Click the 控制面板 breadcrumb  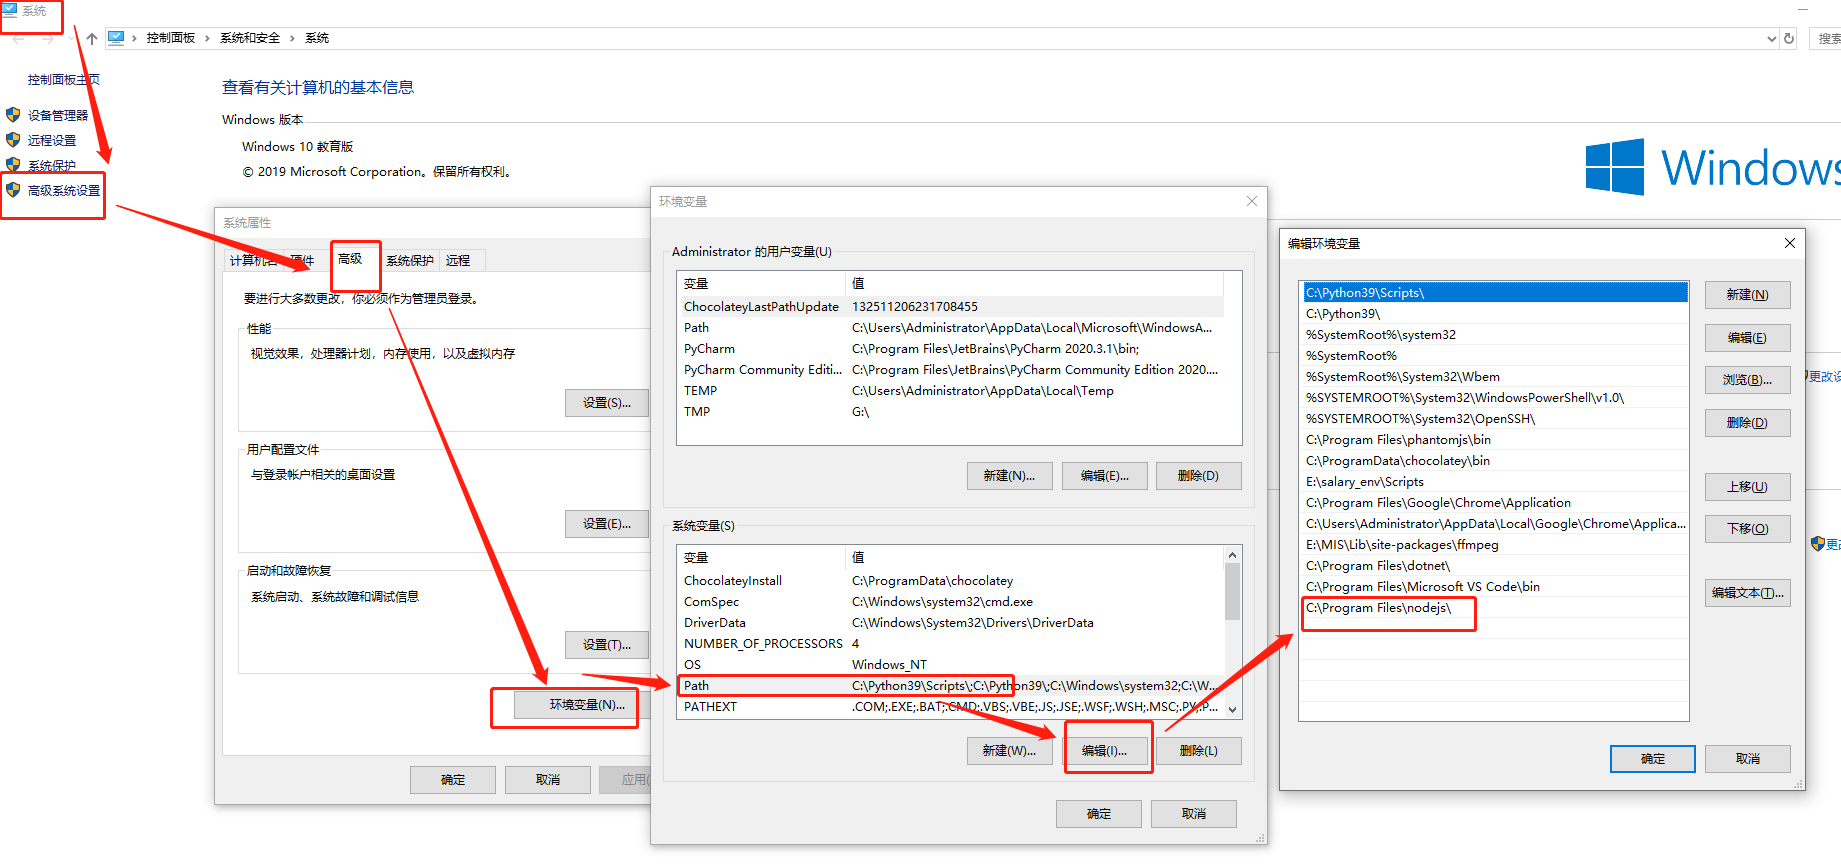[x=171, y=38]
